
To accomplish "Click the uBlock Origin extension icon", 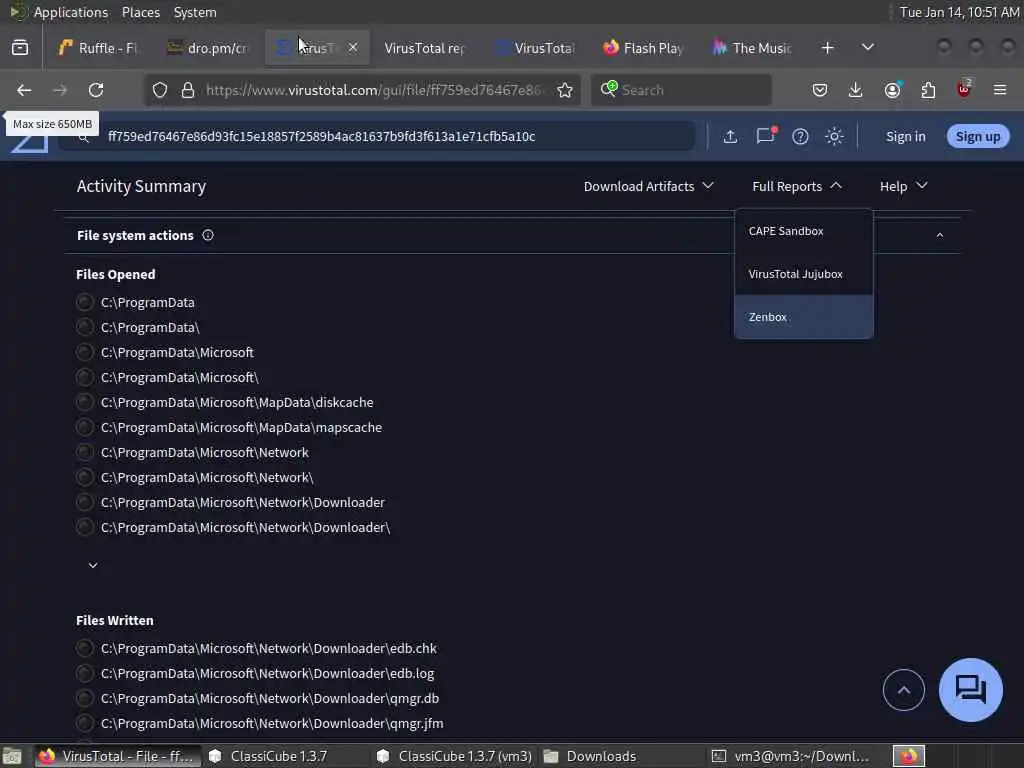I will 964,89.
